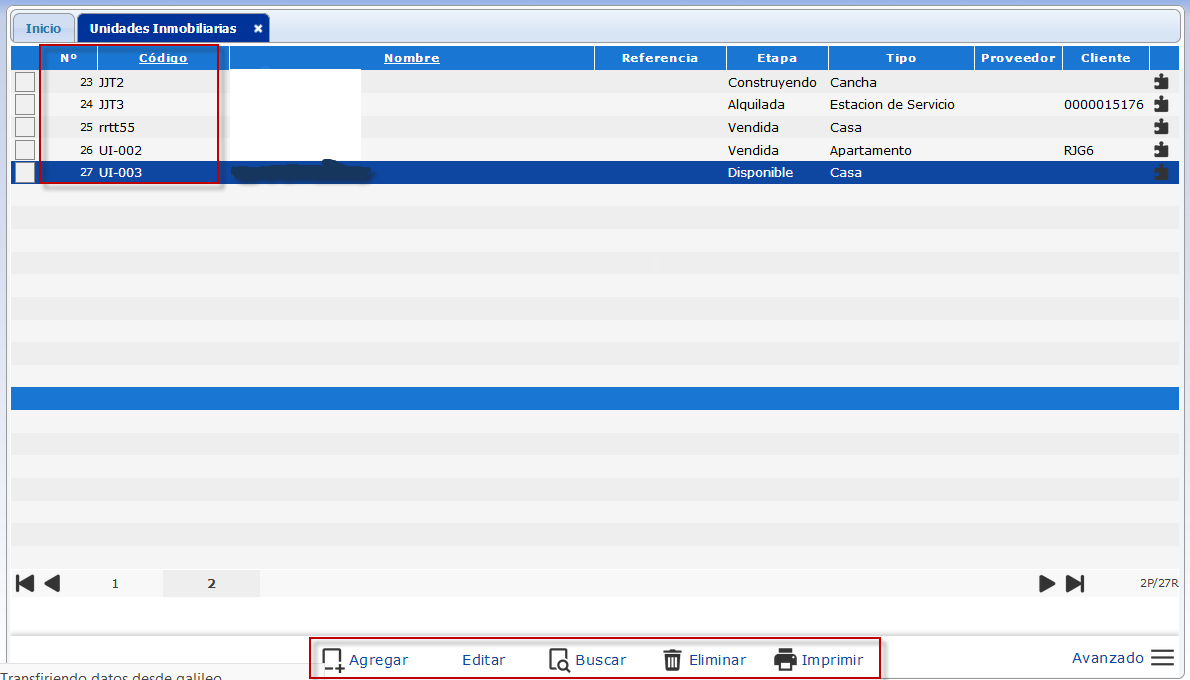Click the Etapa column header
Viewport: 1190px width, 680px height.
(x=777, y=58)
